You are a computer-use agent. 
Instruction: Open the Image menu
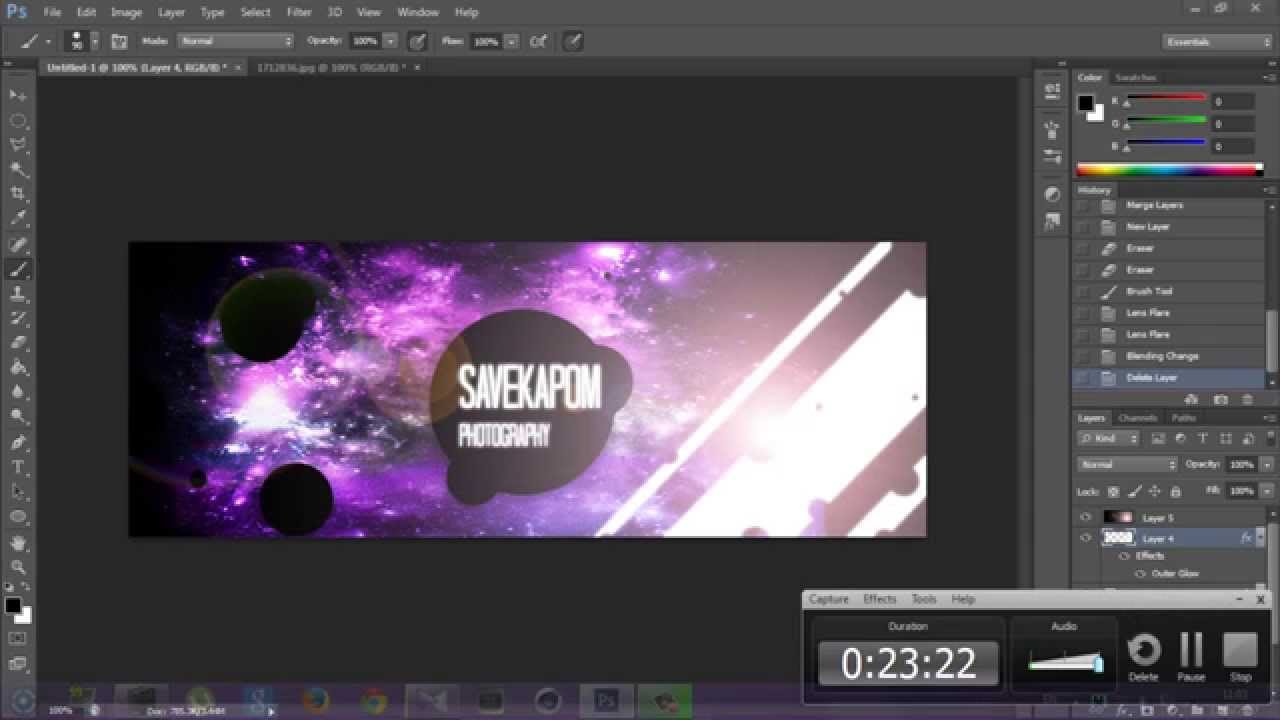pyautogui.click(x=126, y=12)
